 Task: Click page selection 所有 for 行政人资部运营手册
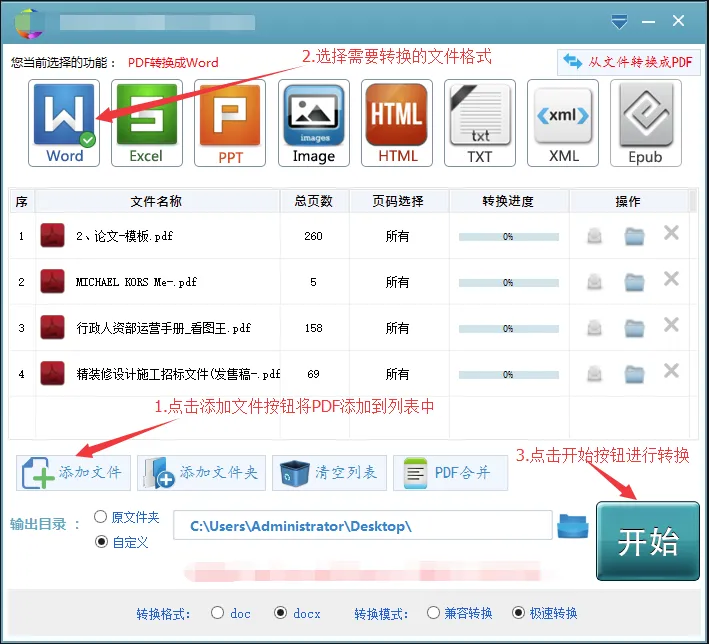(397, 328)
